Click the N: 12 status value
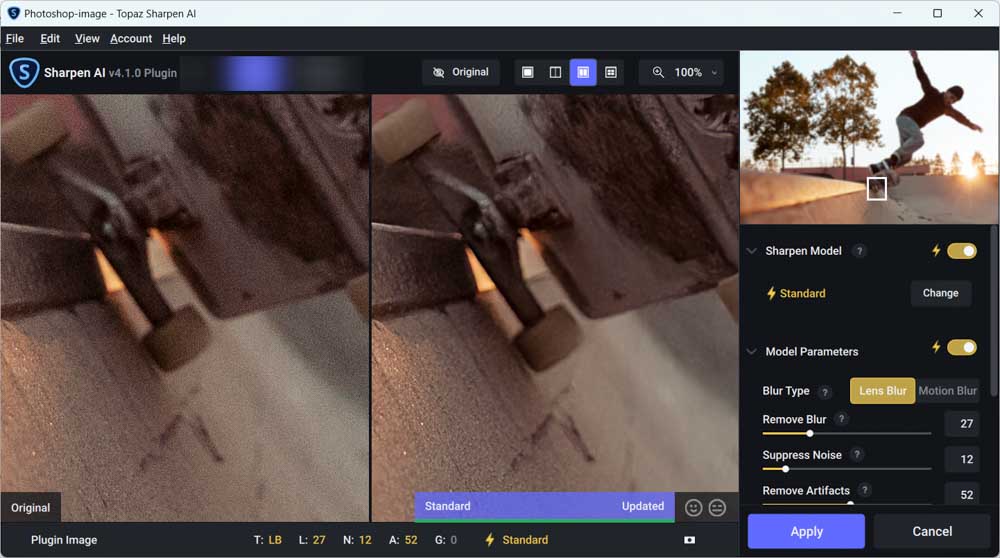Screen dimensions: 1000x558 (357, 540)
